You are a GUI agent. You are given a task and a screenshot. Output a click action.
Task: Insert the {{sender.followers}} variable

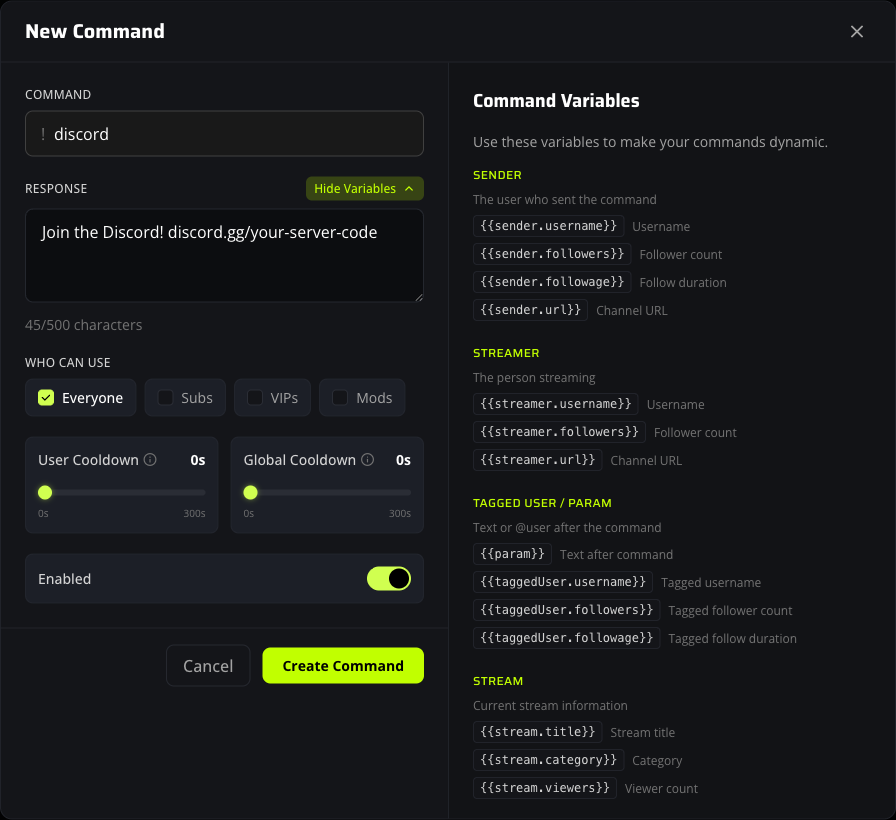[552, 254]
